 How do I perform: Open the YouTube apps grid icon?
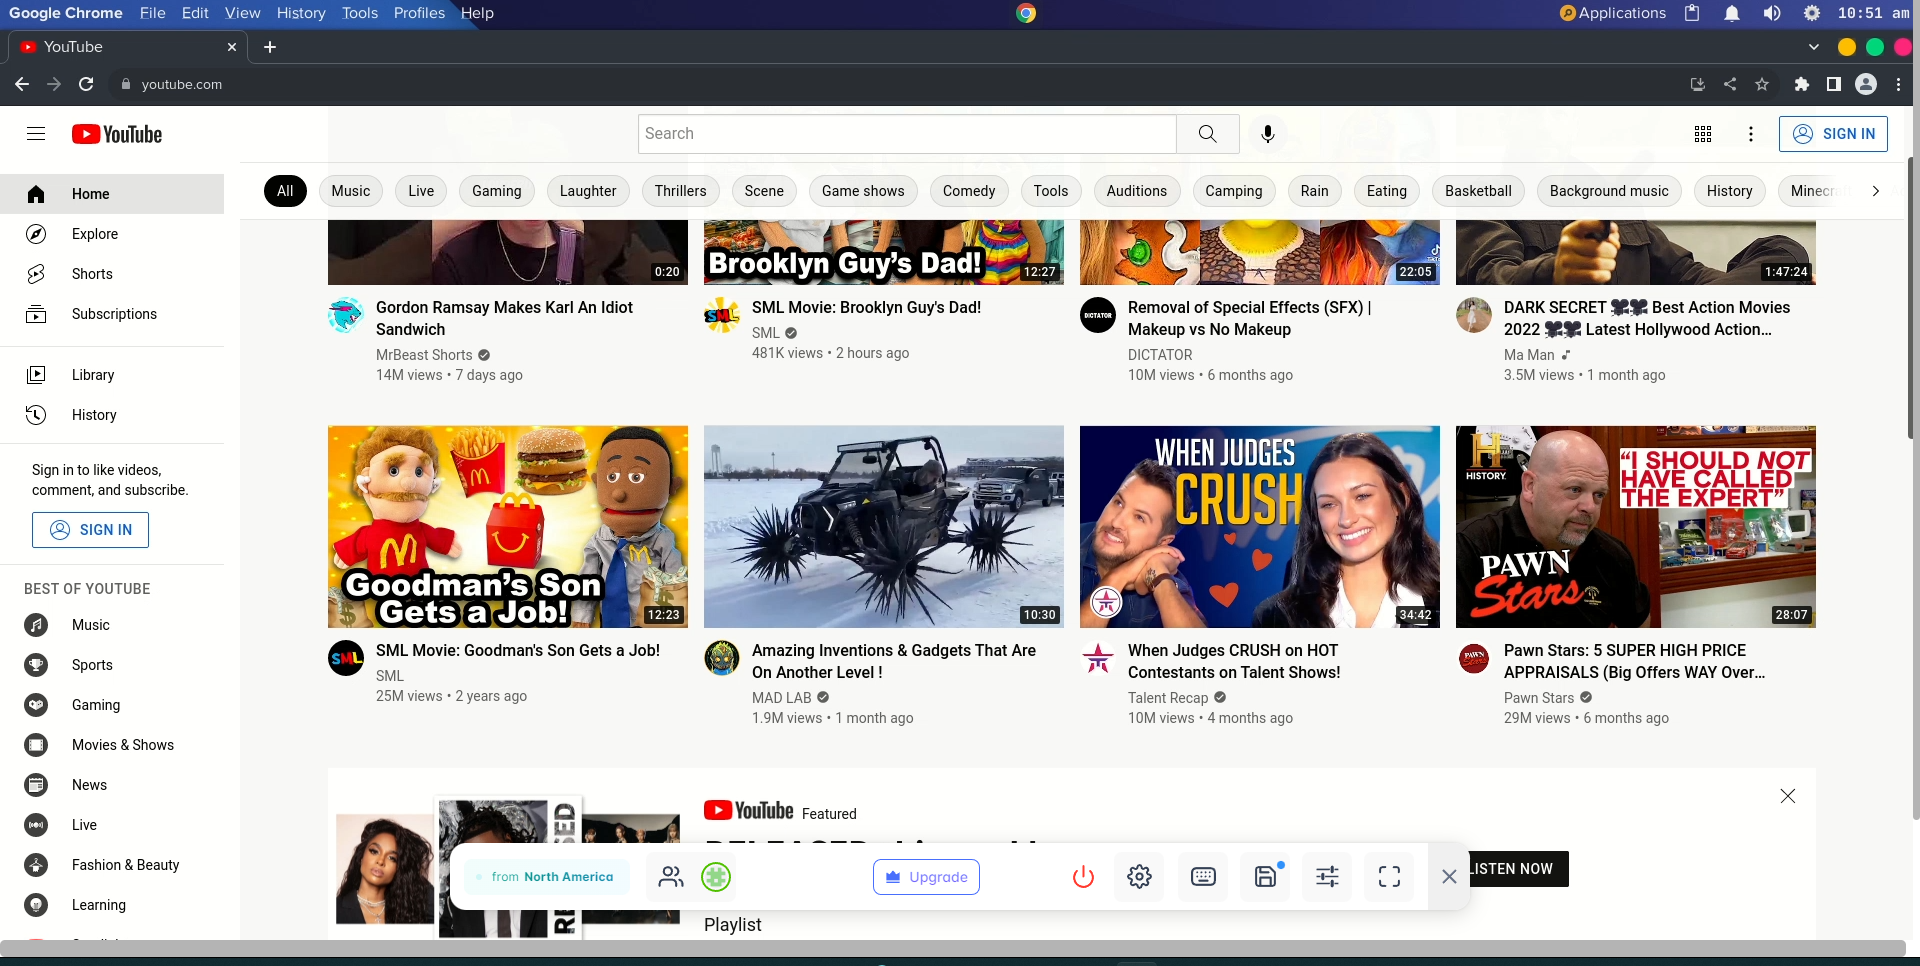tap(1703, 134)
